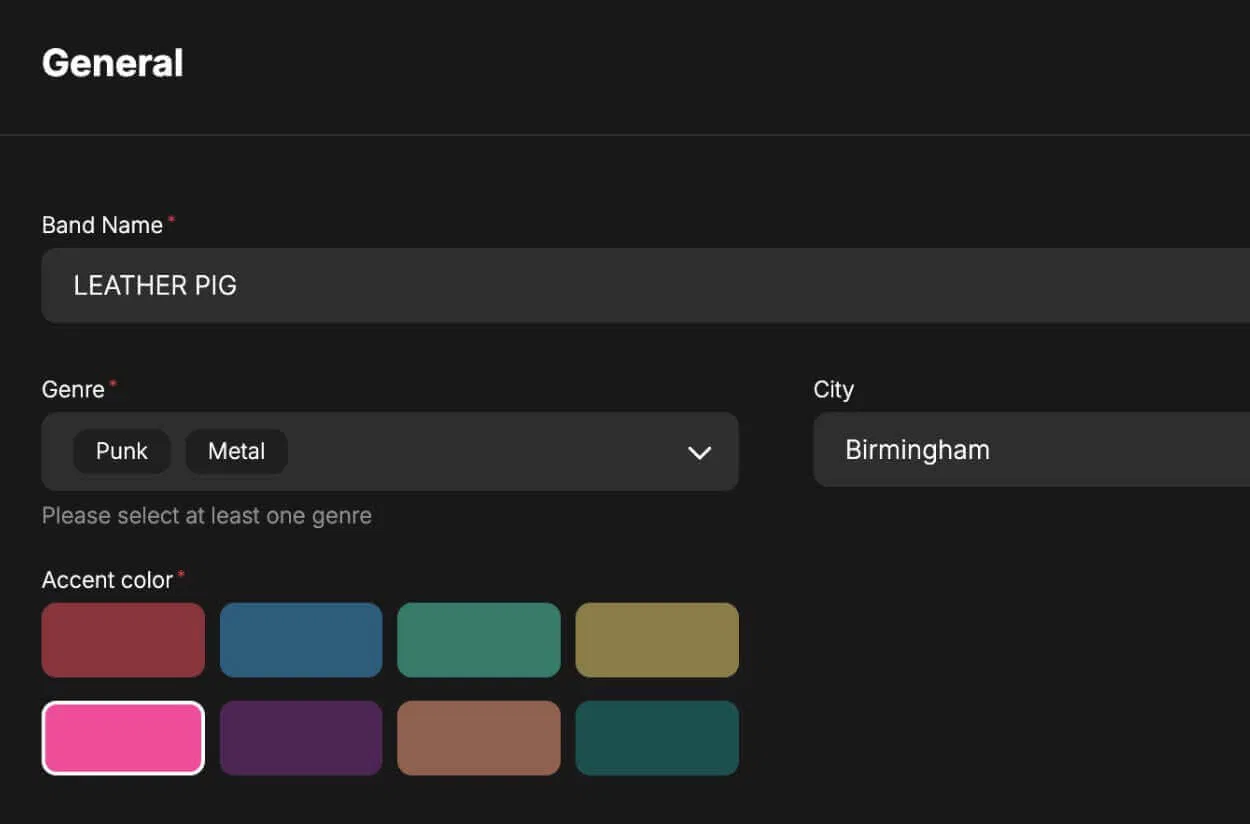This screenshot has width=1250, height=824.
Task: Click the Punk genre tag
Action: point(122,451)
